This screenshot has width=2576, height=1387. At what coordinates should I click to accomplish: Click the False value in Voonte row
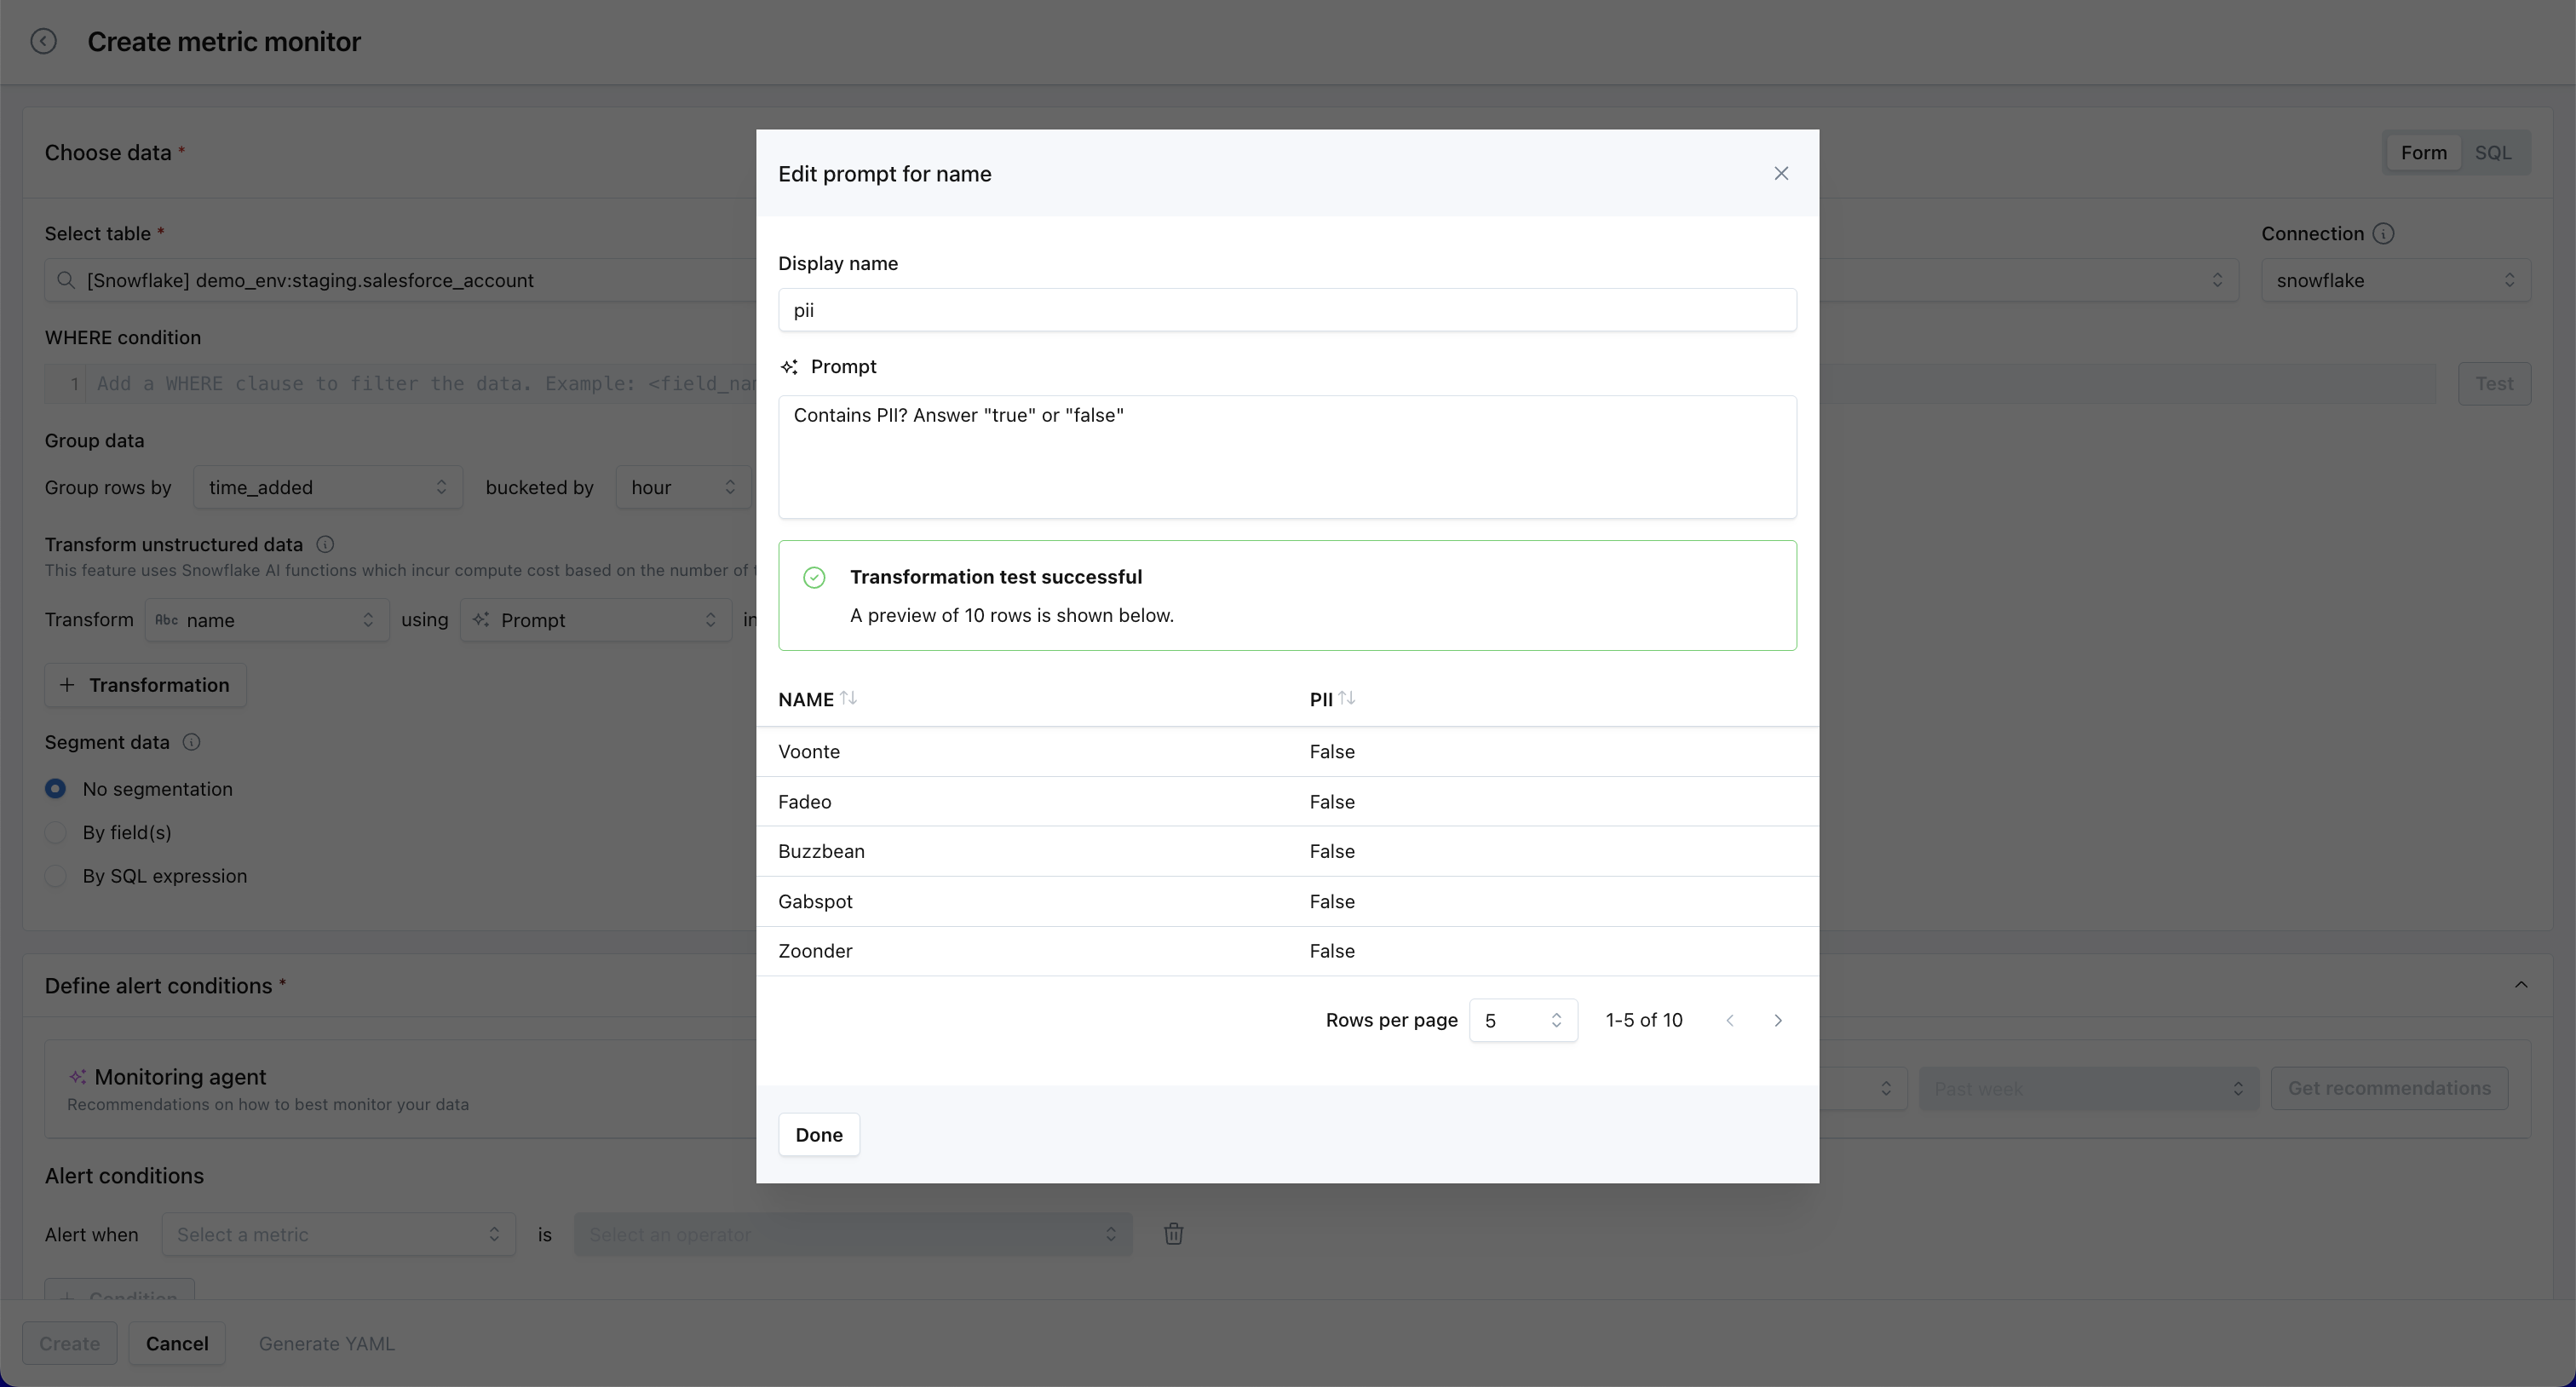point(1332,752)
